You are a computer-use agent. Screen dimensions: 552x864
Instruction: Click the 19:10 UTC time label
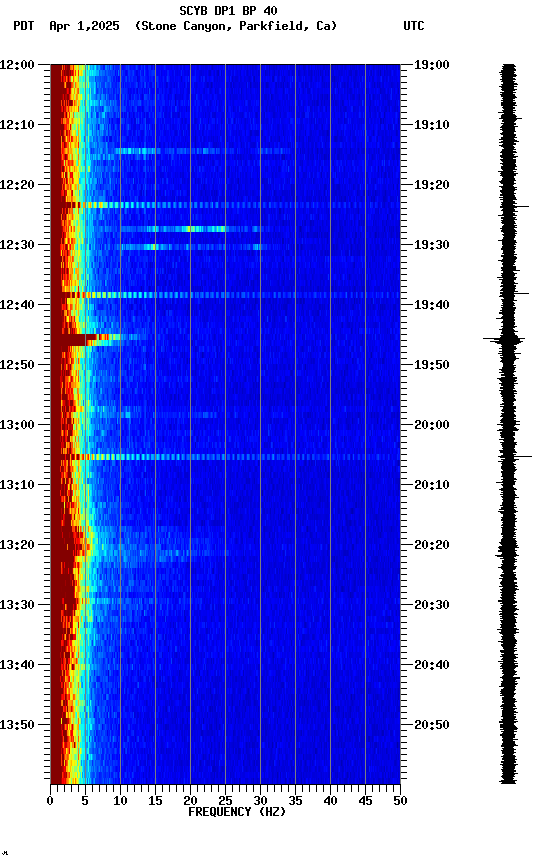(432, 125)
